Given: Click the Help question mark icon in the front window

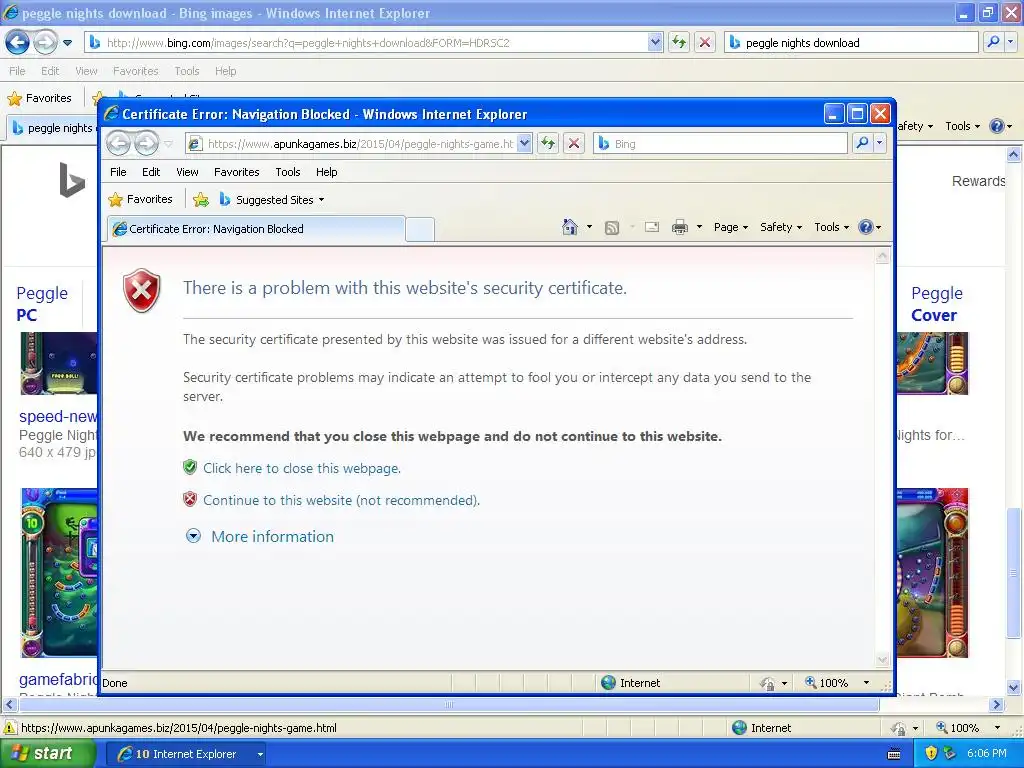Looking at the screenshot, I should pyautogui.click(x=866, y=227).
